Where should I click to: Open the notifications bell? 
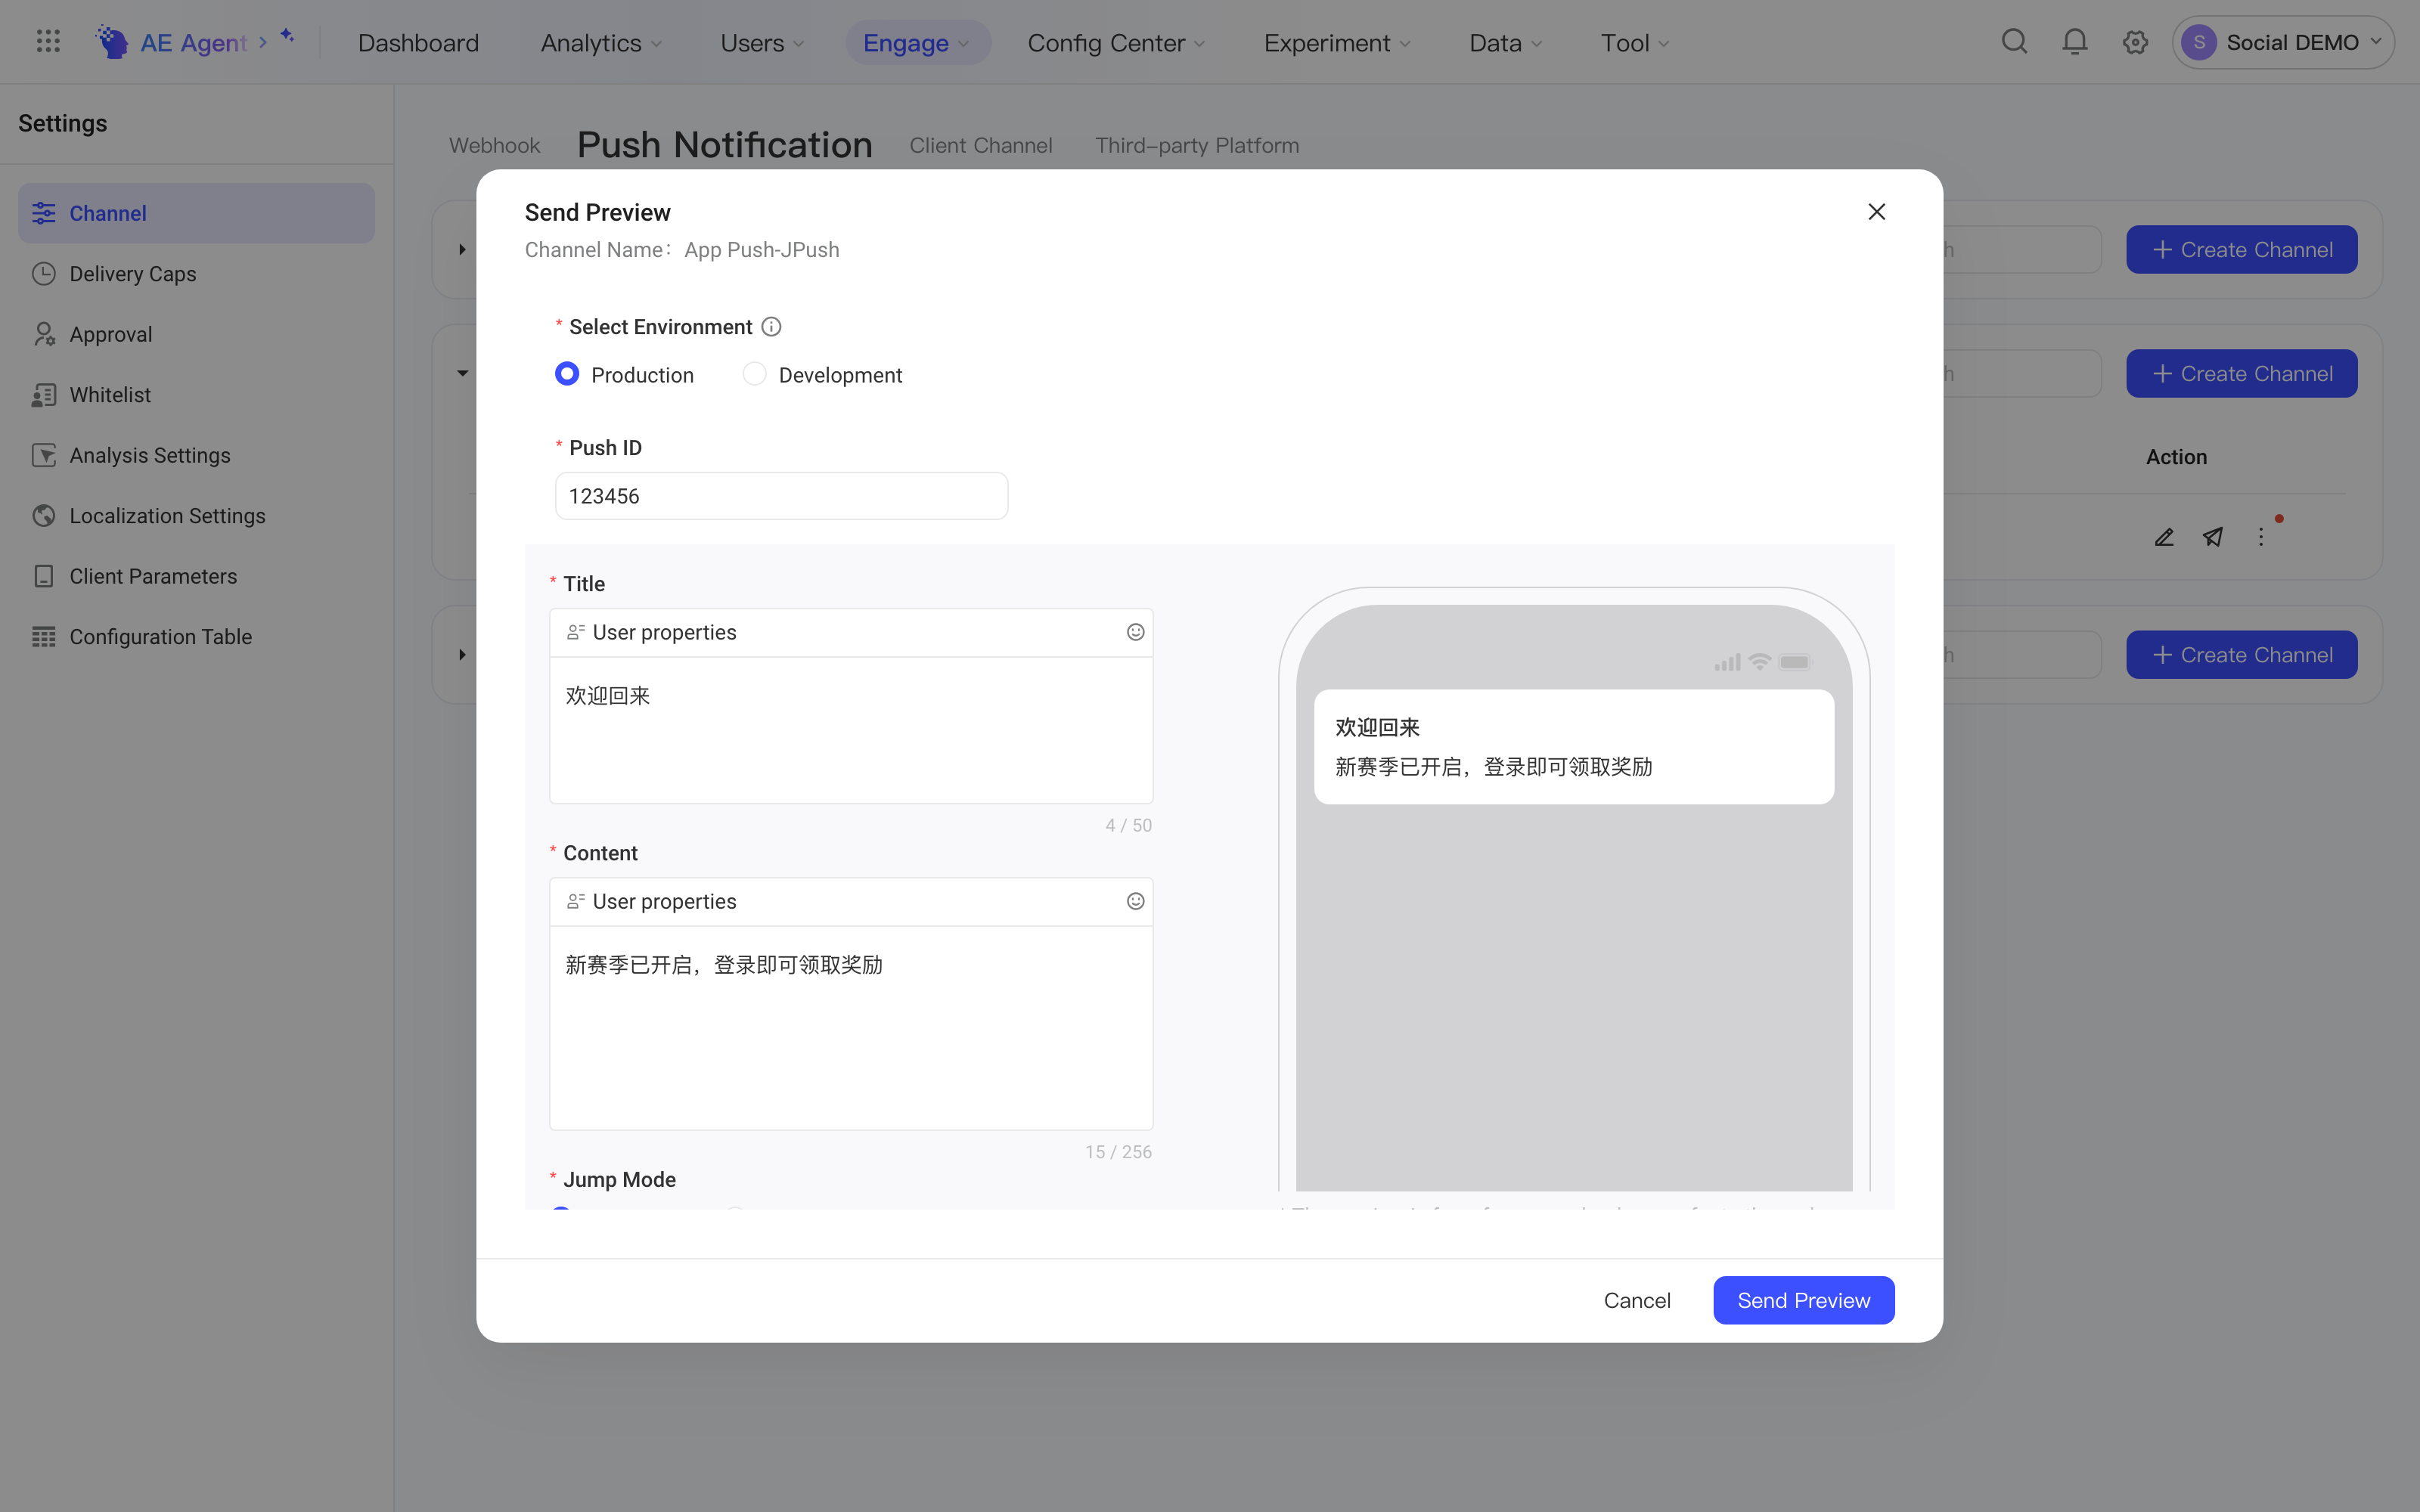[x=2075, y=42]
